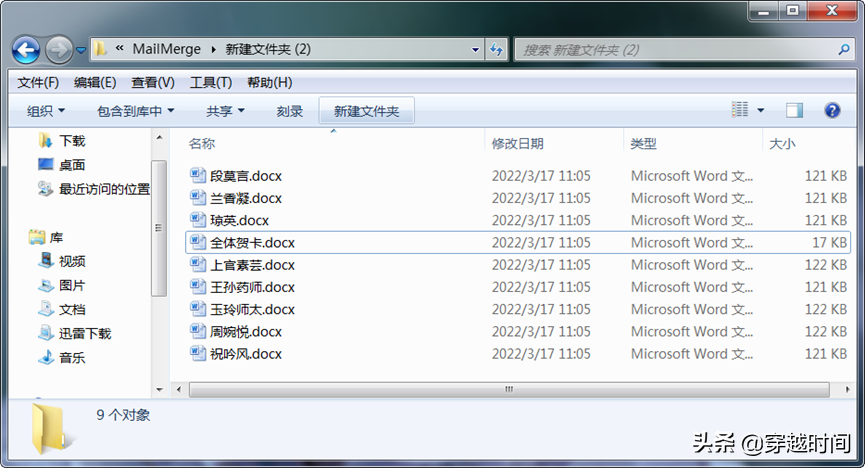Image resolution: width=865 pixels, height=468 pixels.
Task: Open the 帮助(H) menu
Action: point(269,83)
